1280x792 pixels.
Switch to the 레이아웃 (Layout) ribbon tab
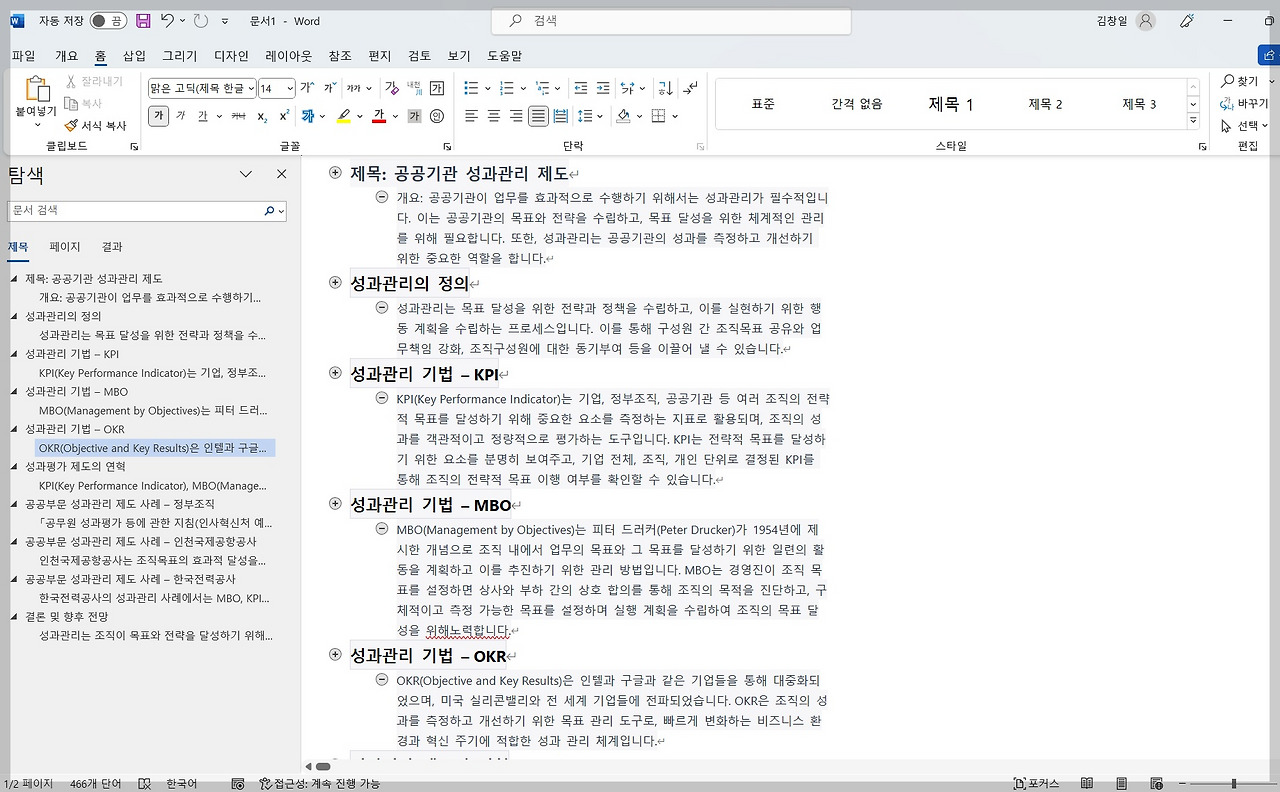click(x=288, y=56)
